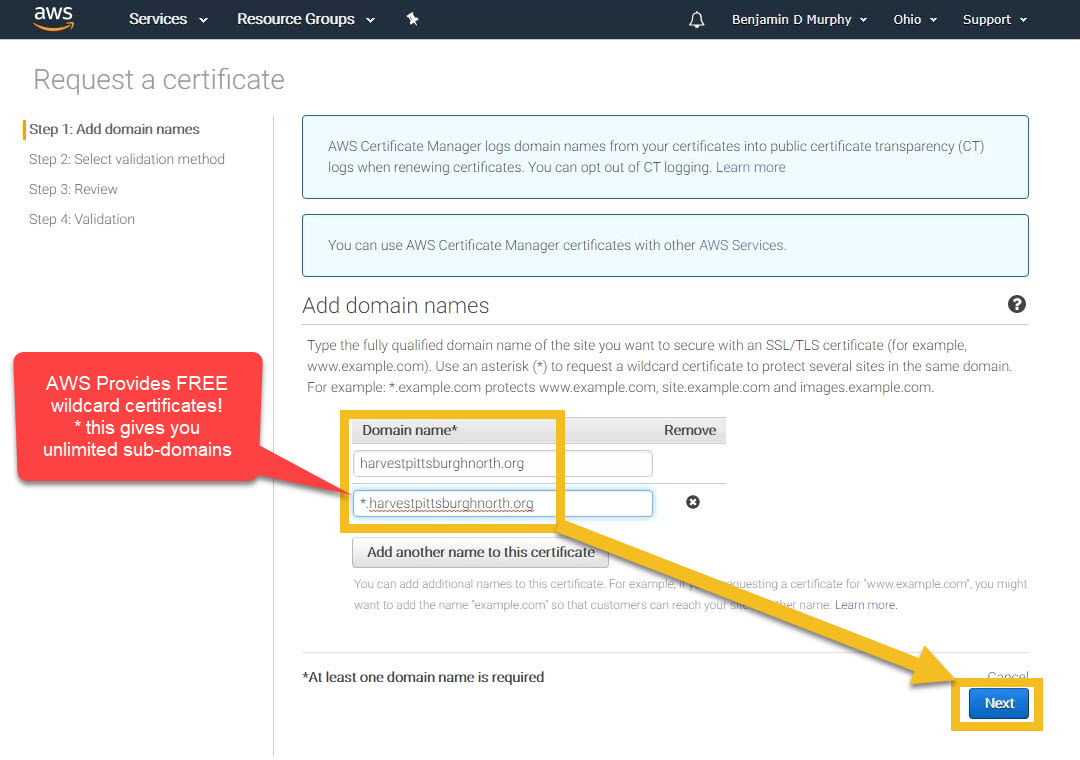
Task: Click the Request a certificate heading
Action: (159, 80)
